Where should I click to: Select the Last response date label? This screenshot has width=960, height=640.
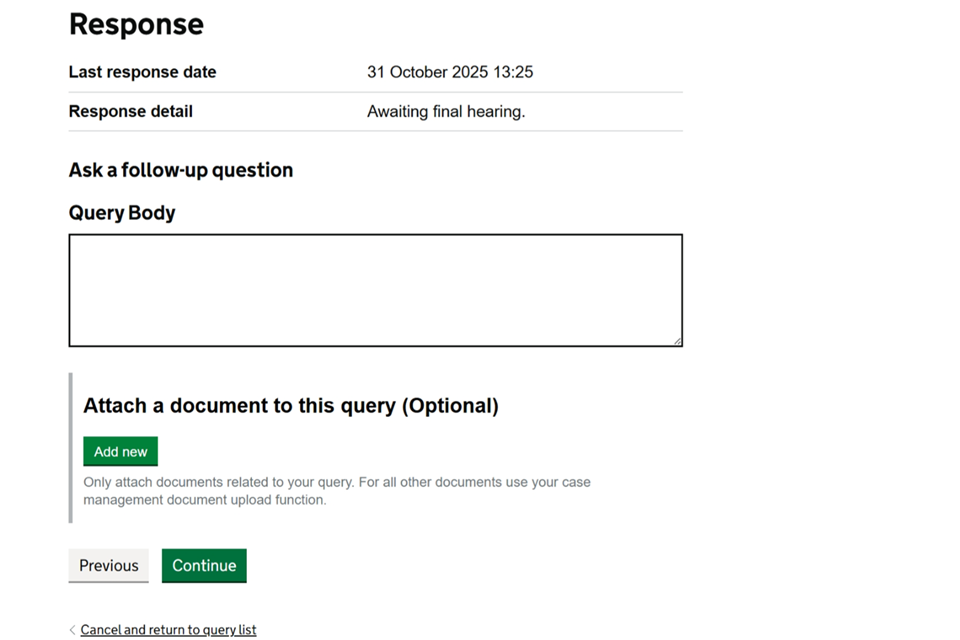click(142, 72)
